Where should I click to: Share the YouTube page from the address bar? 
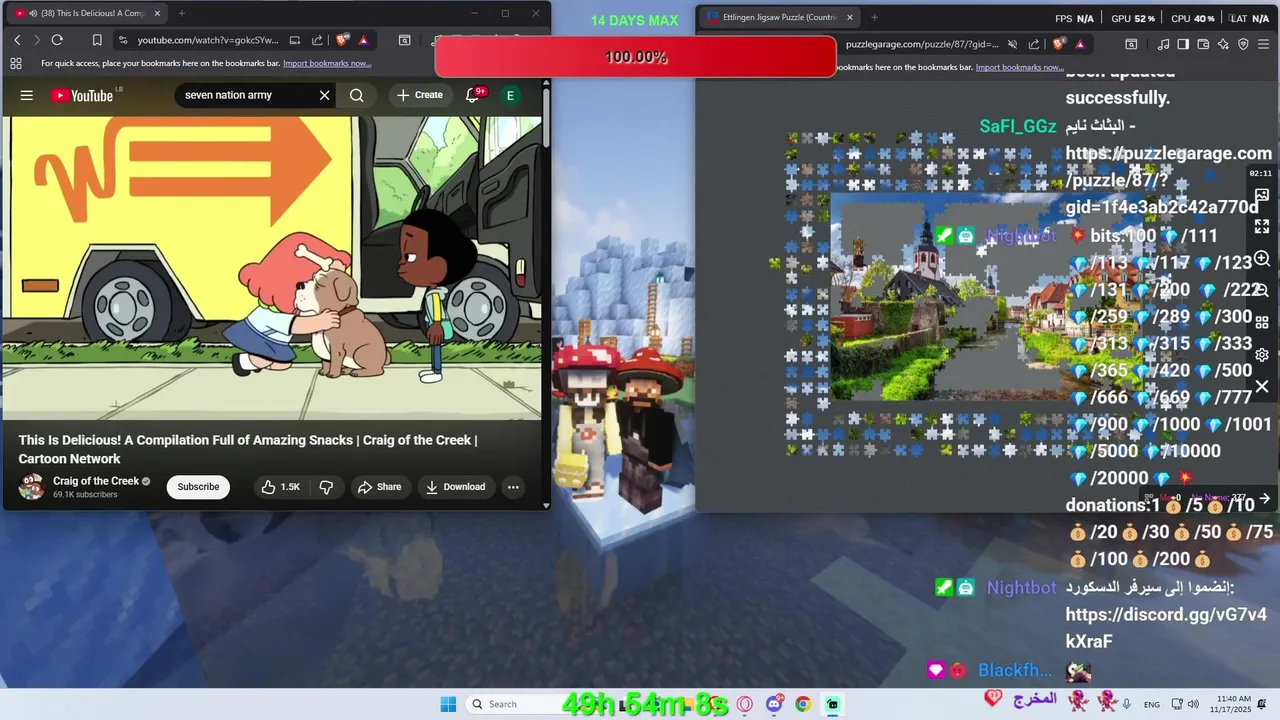tap(317, 40)
